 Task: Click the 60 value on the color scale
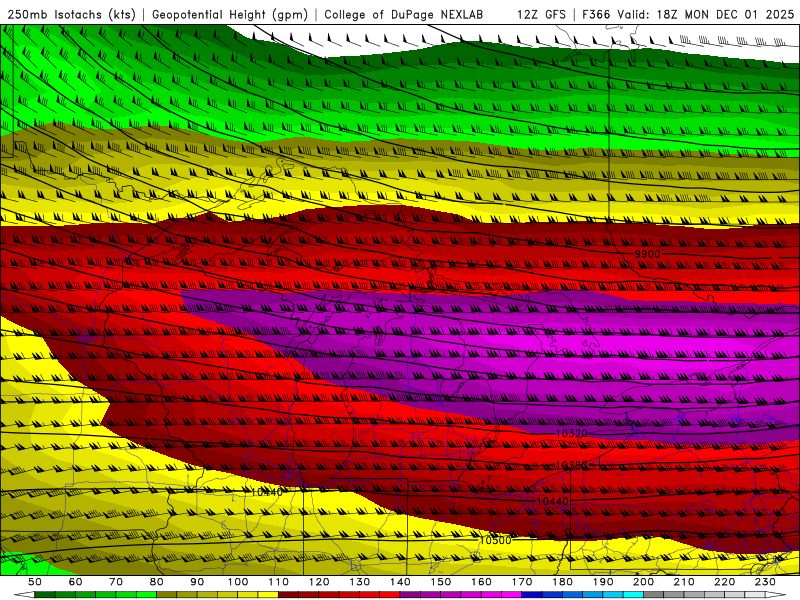tap(75, 582)
